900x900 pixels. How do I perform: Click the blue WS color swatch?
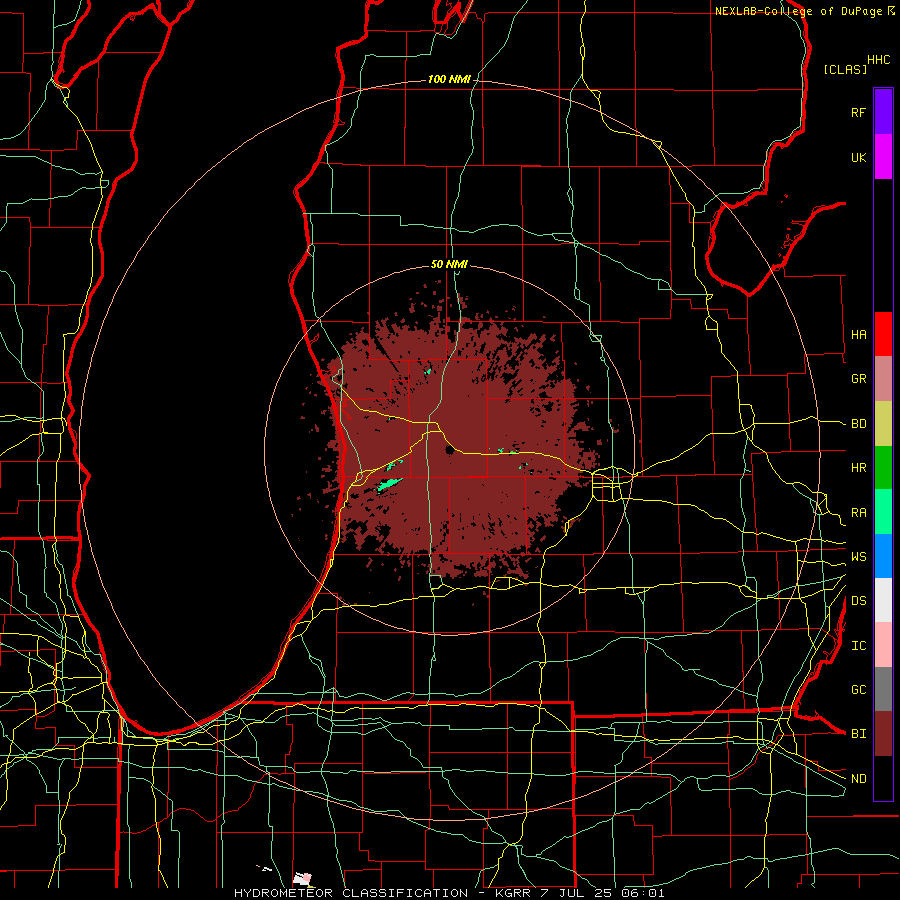(883, 556)
